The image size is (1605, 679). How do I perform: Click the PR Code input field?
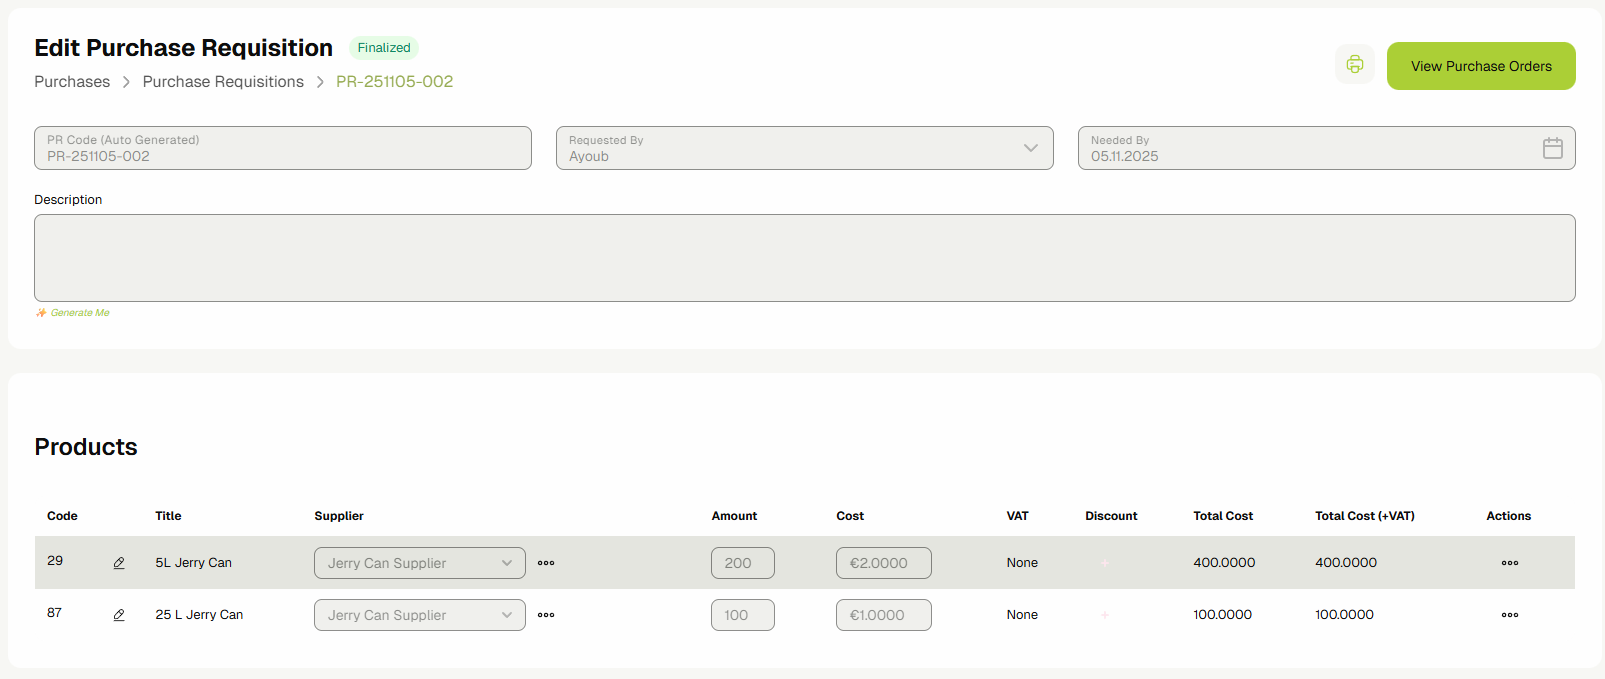[x=282, y=148]
